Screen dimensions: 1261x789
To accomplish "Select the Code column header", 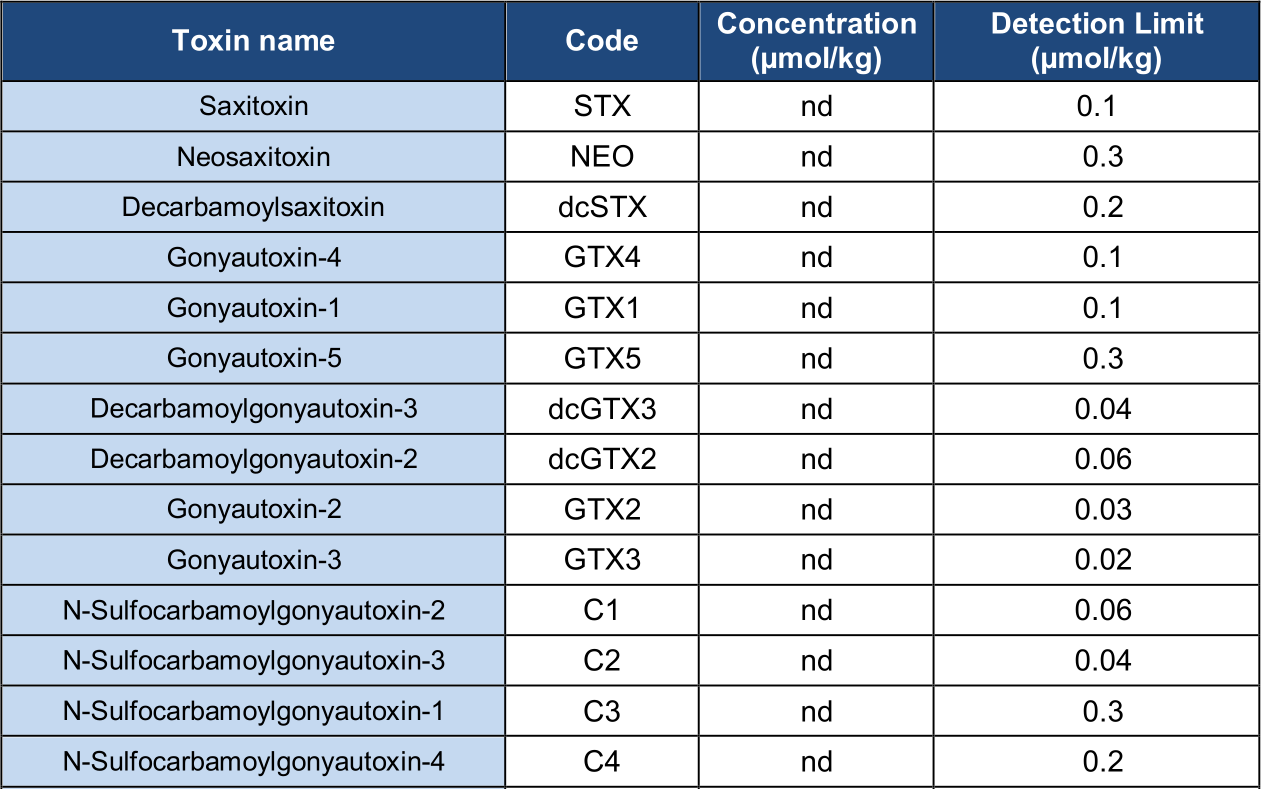I will point(602,41).
